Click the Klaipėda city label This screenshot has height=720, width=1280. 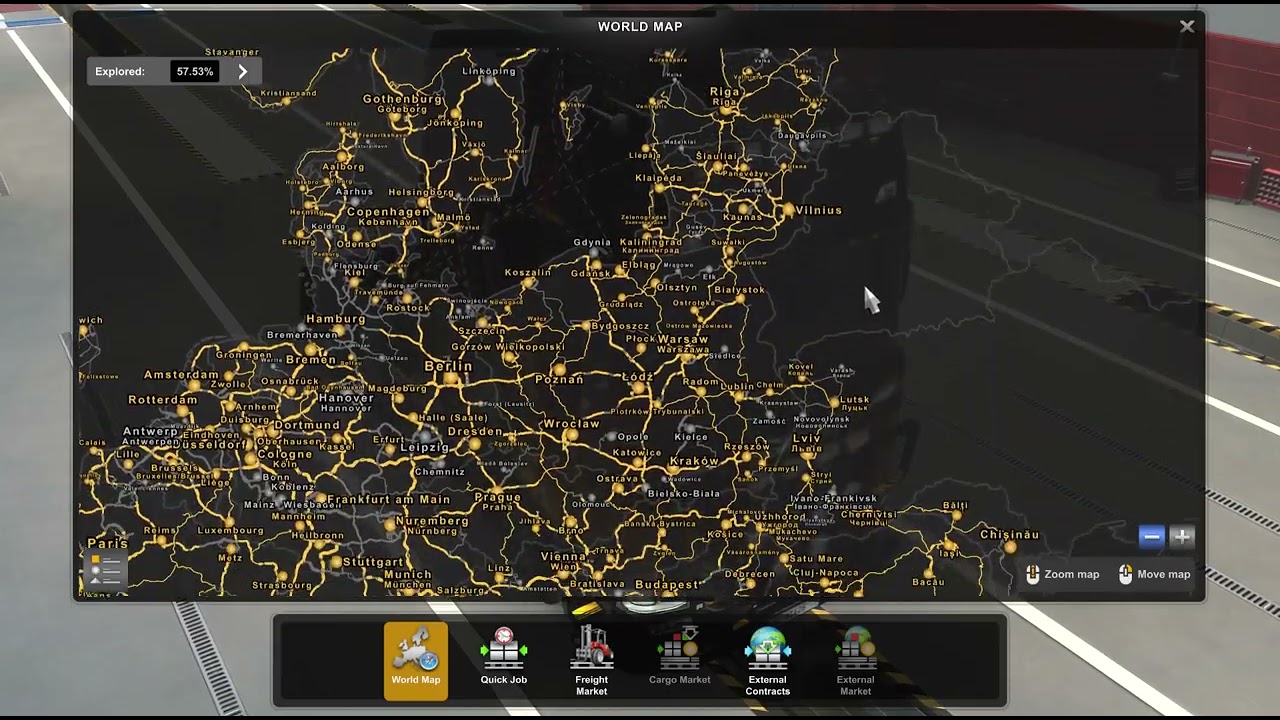(658, 178)
